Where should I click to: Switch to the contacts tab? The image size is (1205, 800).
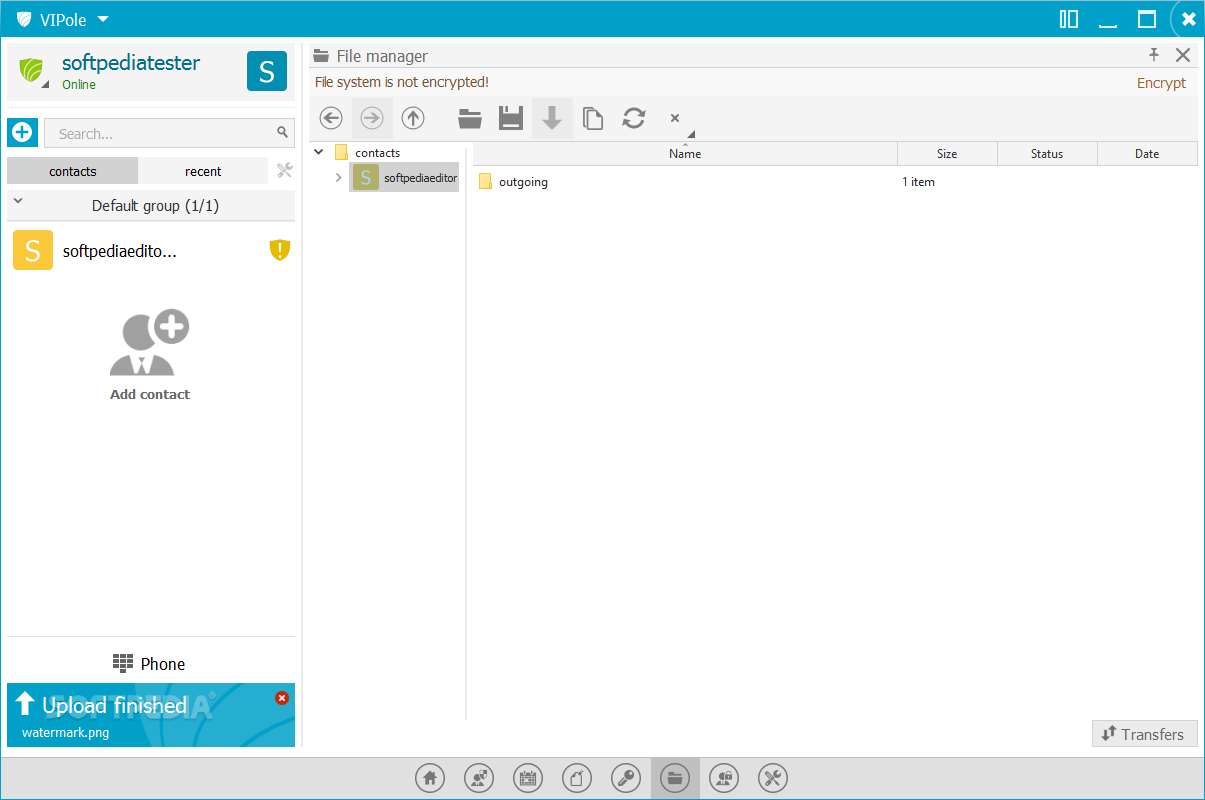click(x=73, y=171)
